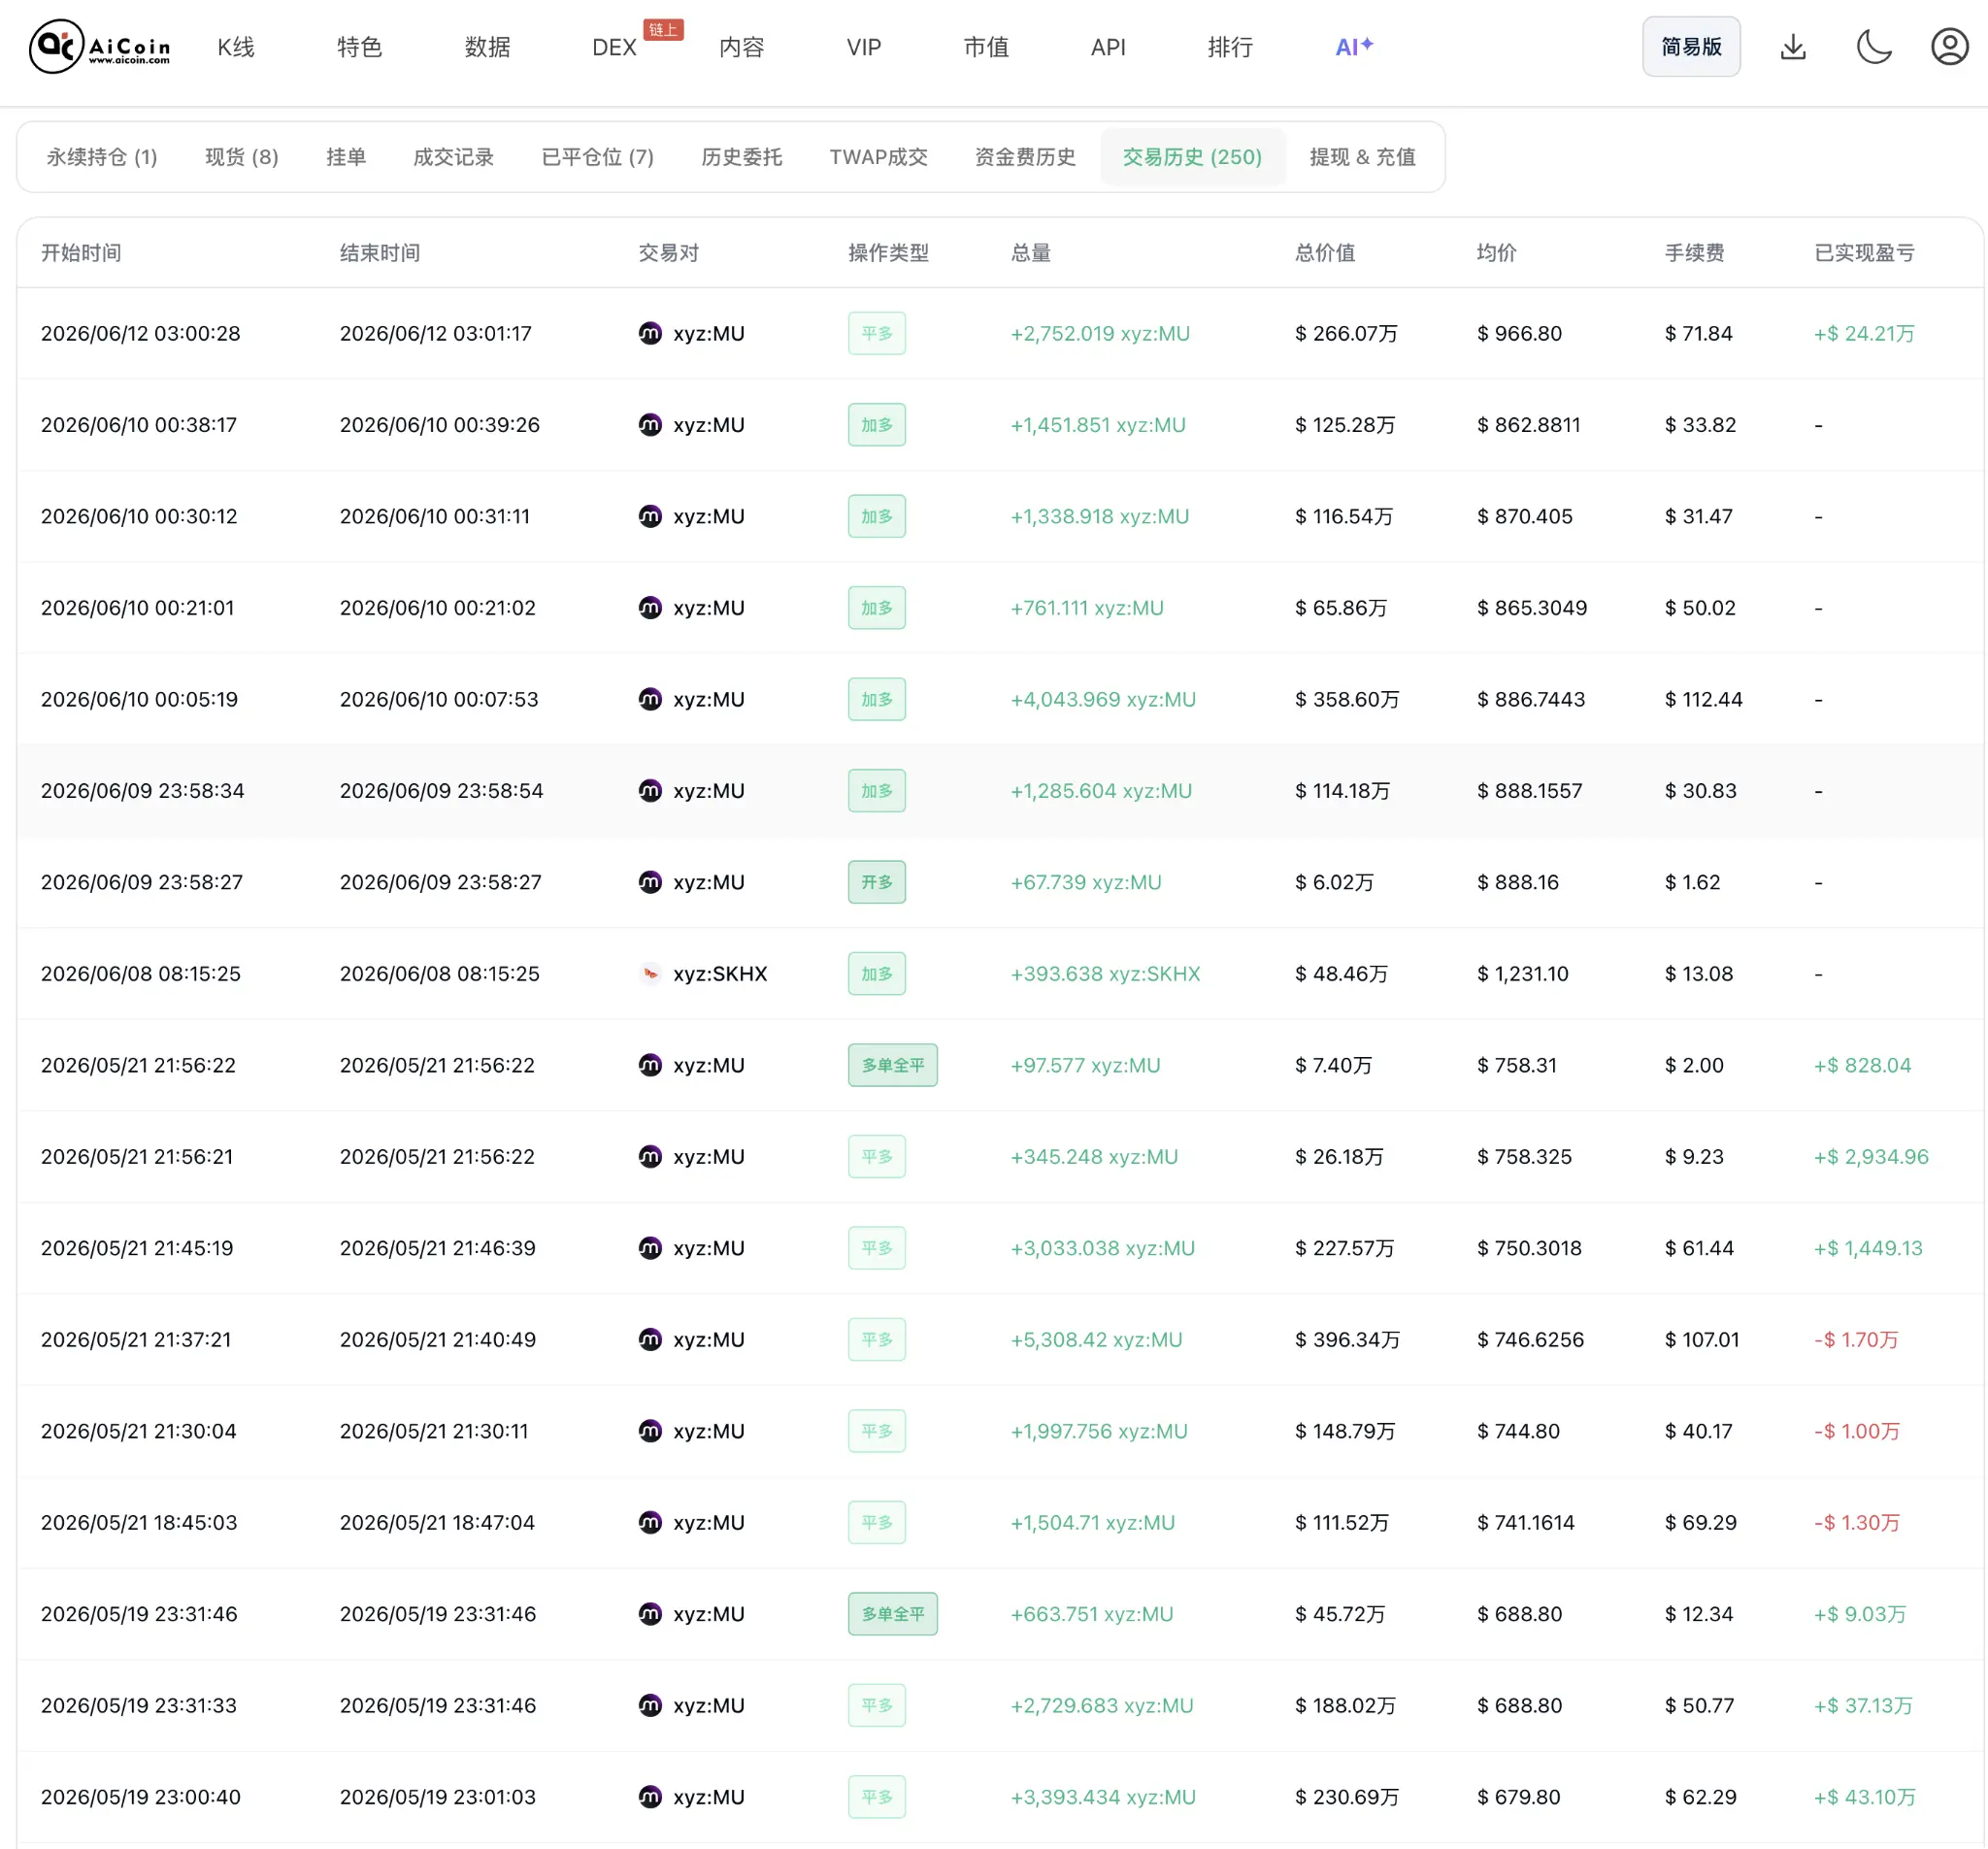1988x1849 pixels.
Task: Click the MU coin icon in 06/10 00:38:17 row
Action: point(650,425)
